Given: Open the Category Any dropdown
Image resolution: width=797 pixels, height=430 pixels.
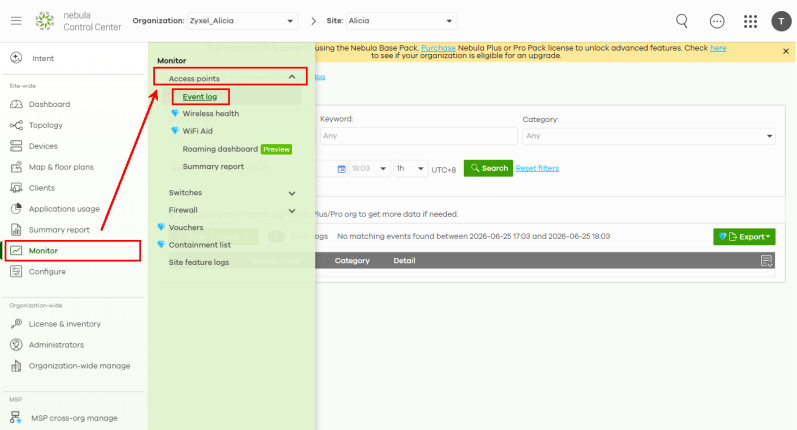Looking at the screenshot, I should (649, 136).
